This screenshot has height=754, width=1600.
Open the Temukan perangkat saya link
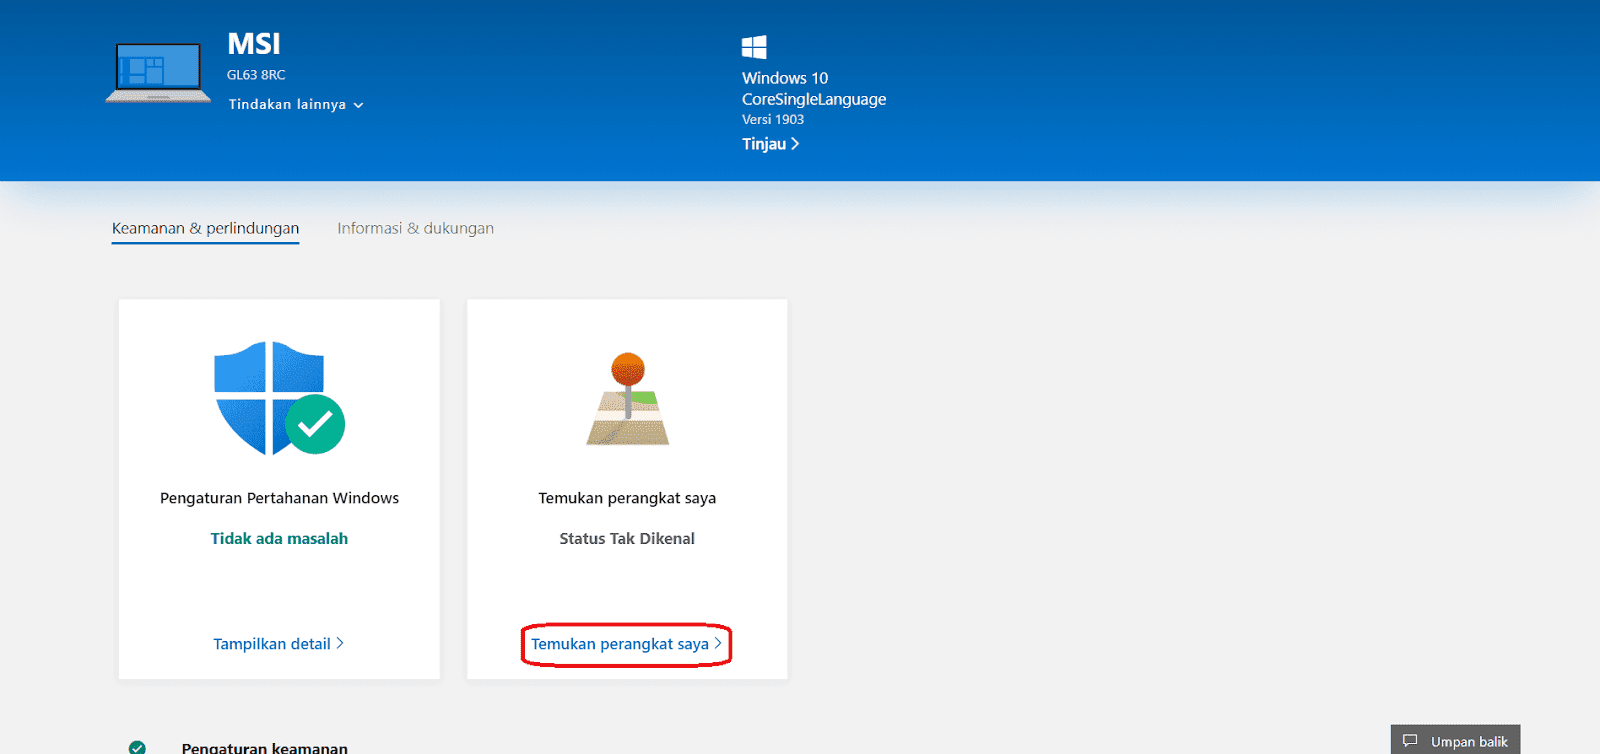coord(626,644)
